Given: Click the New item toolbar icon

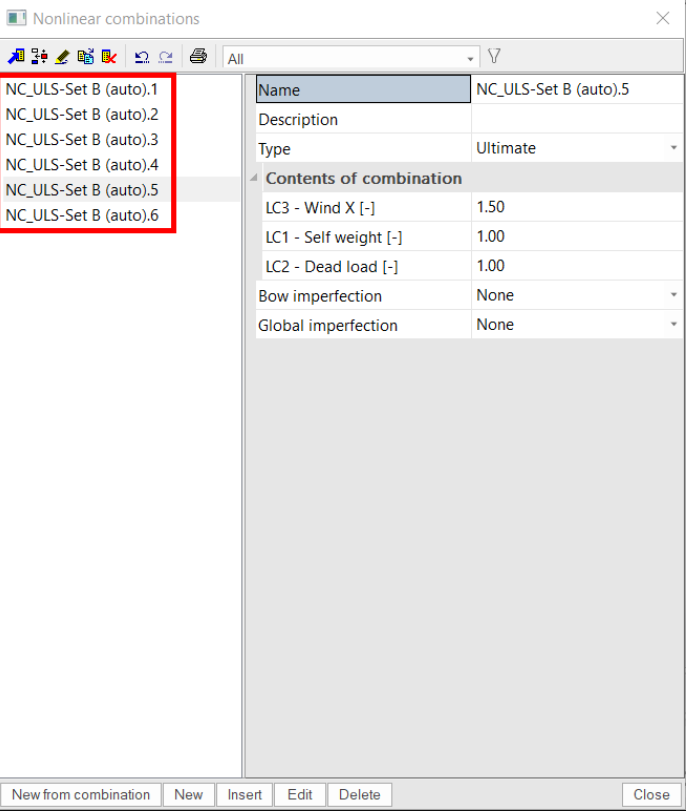Looking at the screenshot, I should [x=16, y=56].
